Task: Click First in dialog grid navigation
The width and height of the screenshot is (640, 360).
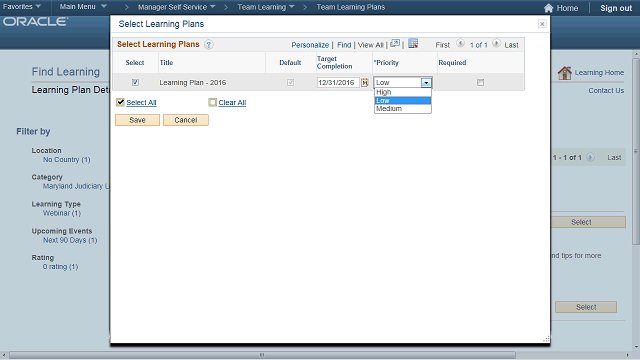Action: [442, 45]
